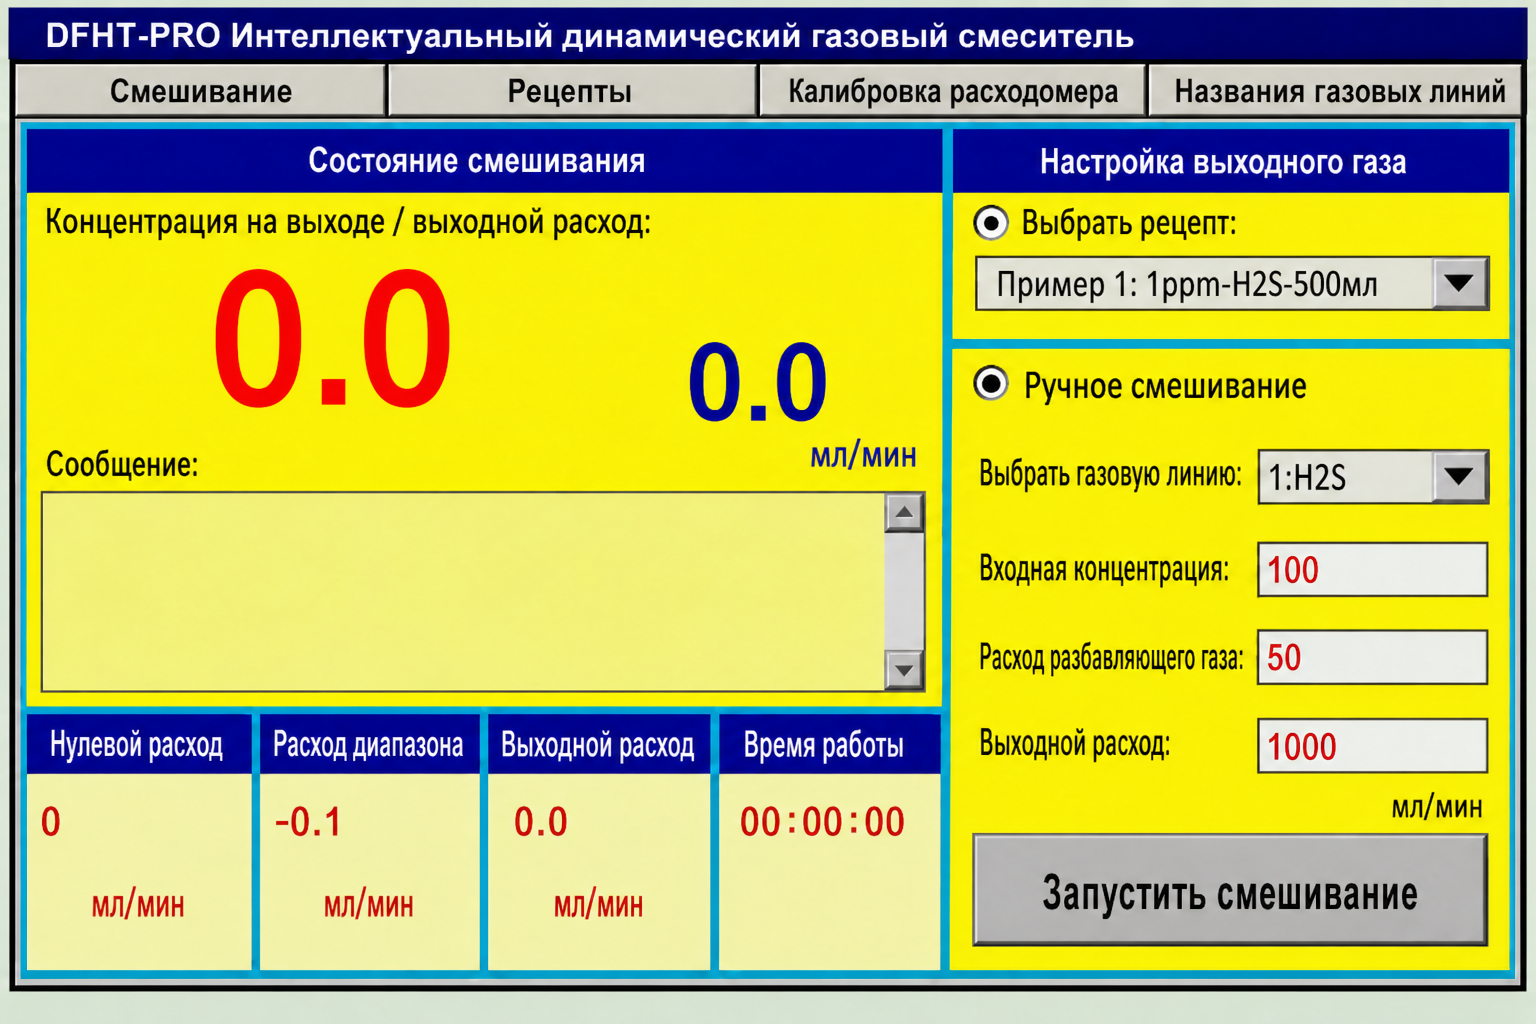The height and width of the screenshot is (1024, 1536).
Task: Click the Время работы panel header
Action: click(x=828, y=745)
